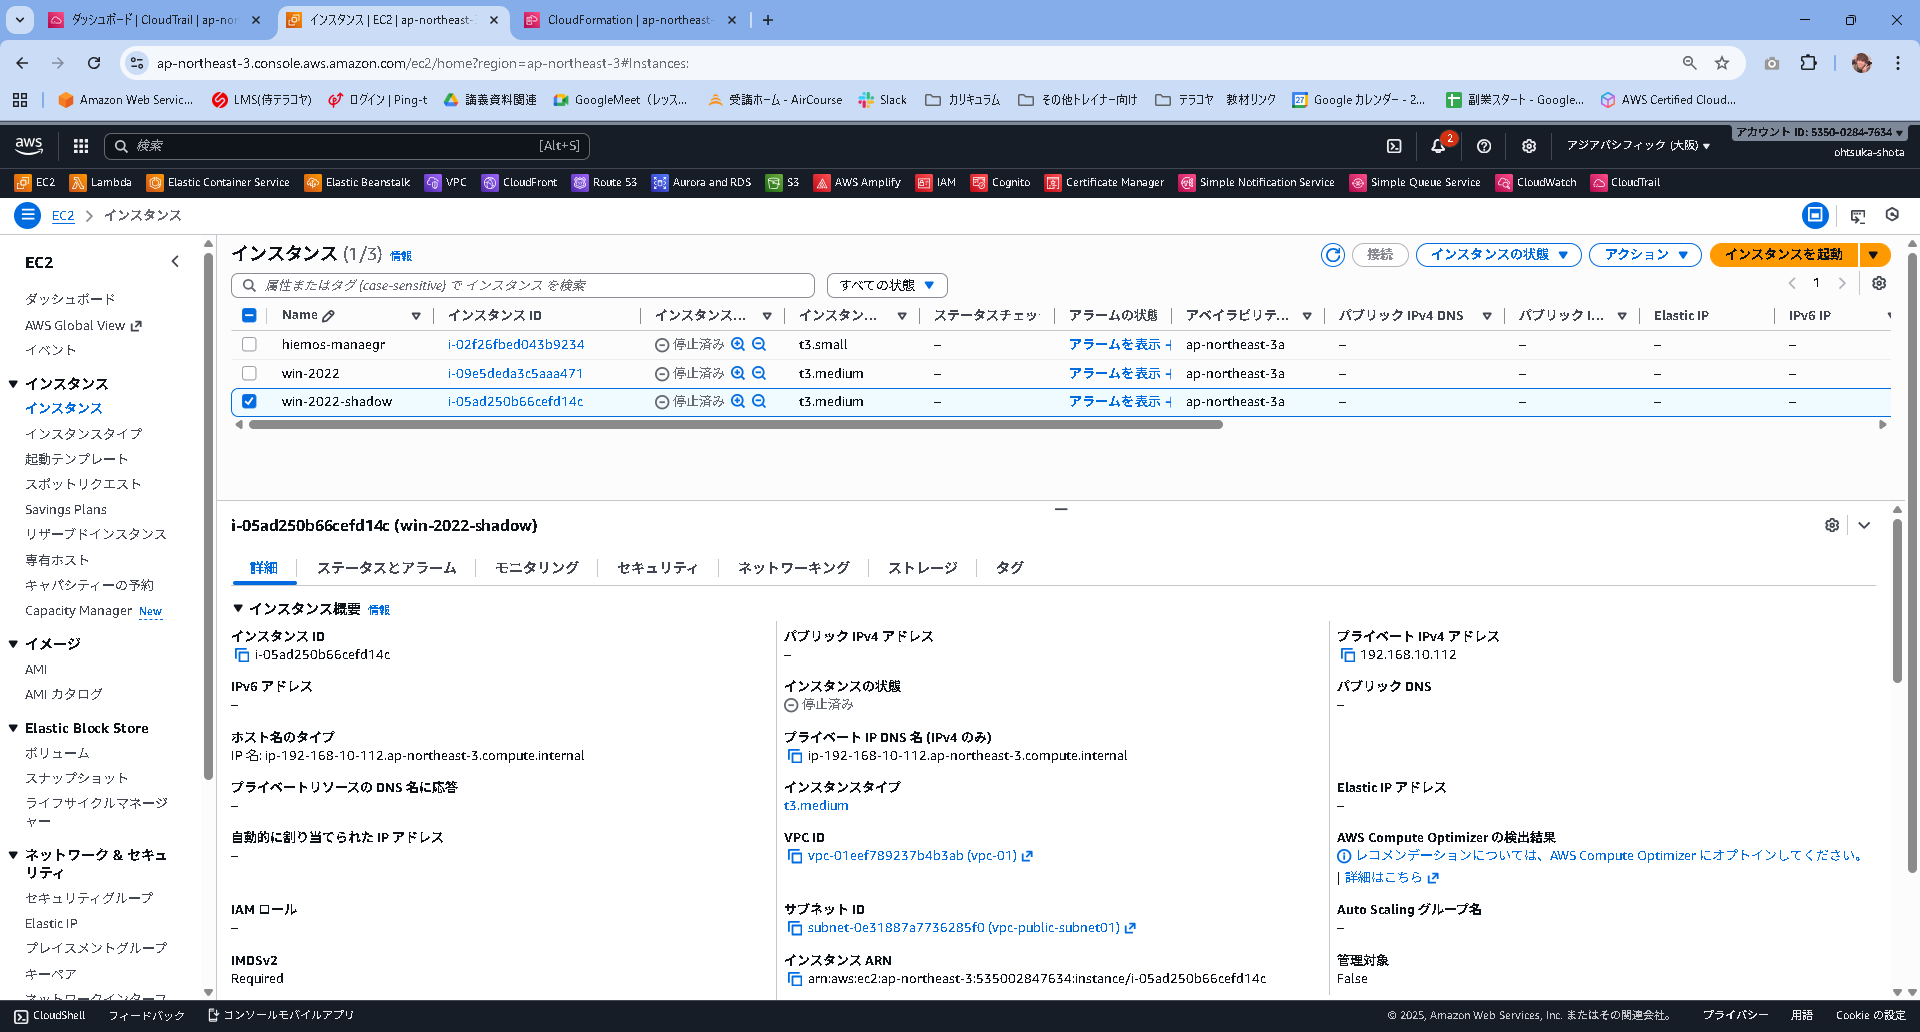Open the AWS help question mark icon
Image resolution: width=1920 pixels, height=1032 pixels.
coord(1484,146)
